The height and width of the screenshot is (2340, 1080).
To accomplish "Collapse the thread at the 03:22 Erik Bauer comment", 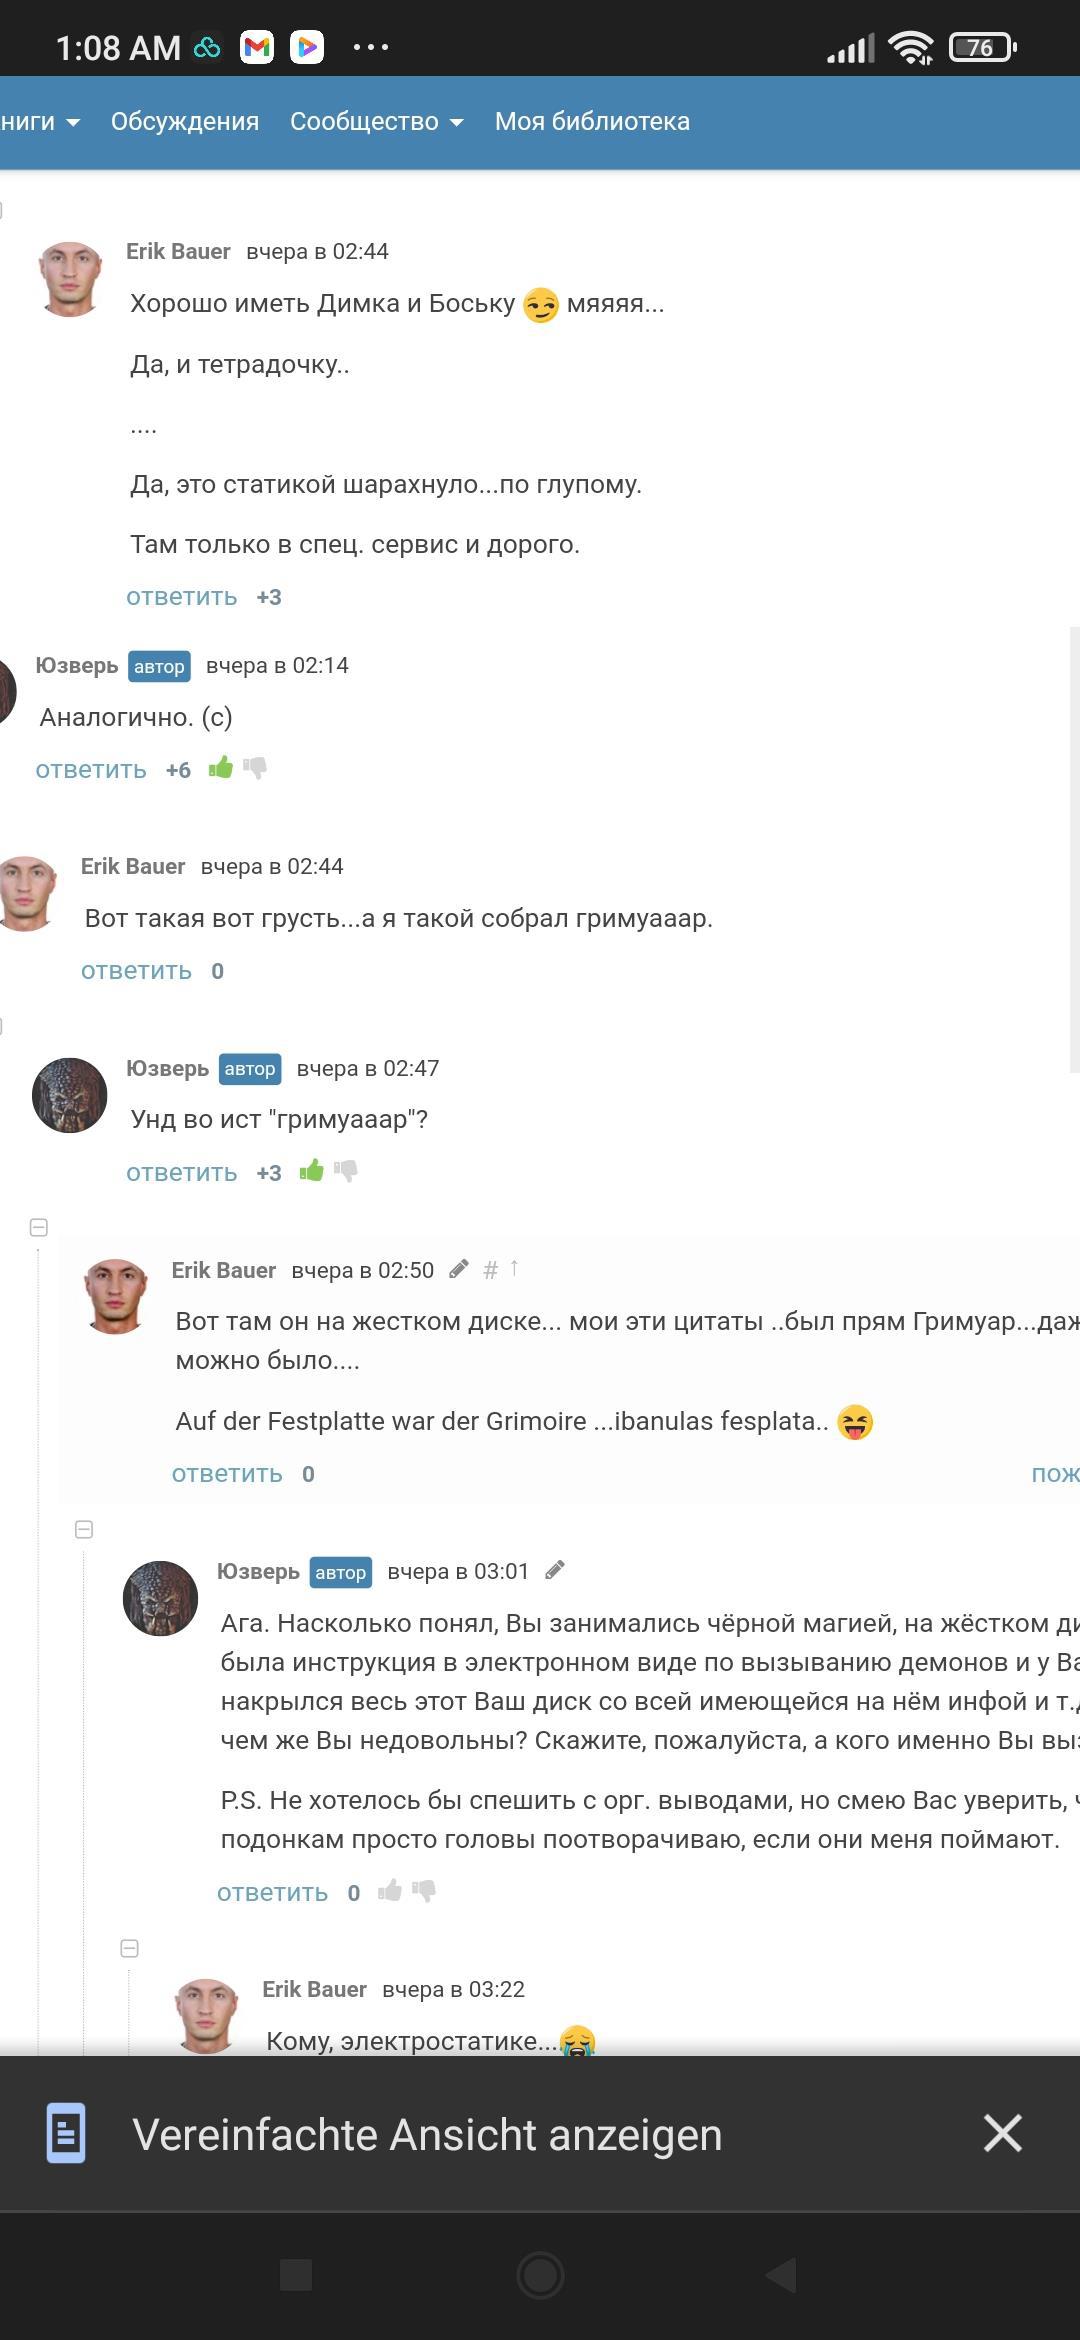I will [129, 1948].
